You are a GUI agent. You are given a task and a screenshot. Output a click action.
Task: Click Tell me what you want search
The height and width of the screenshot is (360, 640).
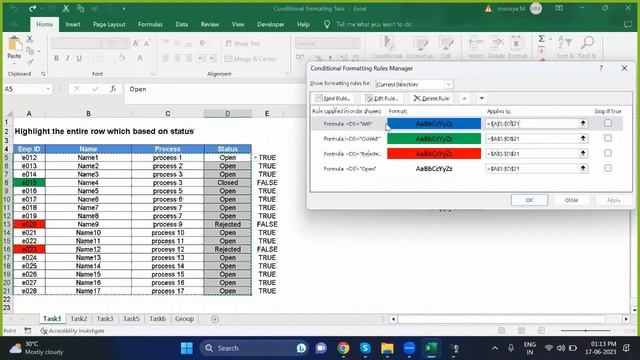click(x=373, y=24)
